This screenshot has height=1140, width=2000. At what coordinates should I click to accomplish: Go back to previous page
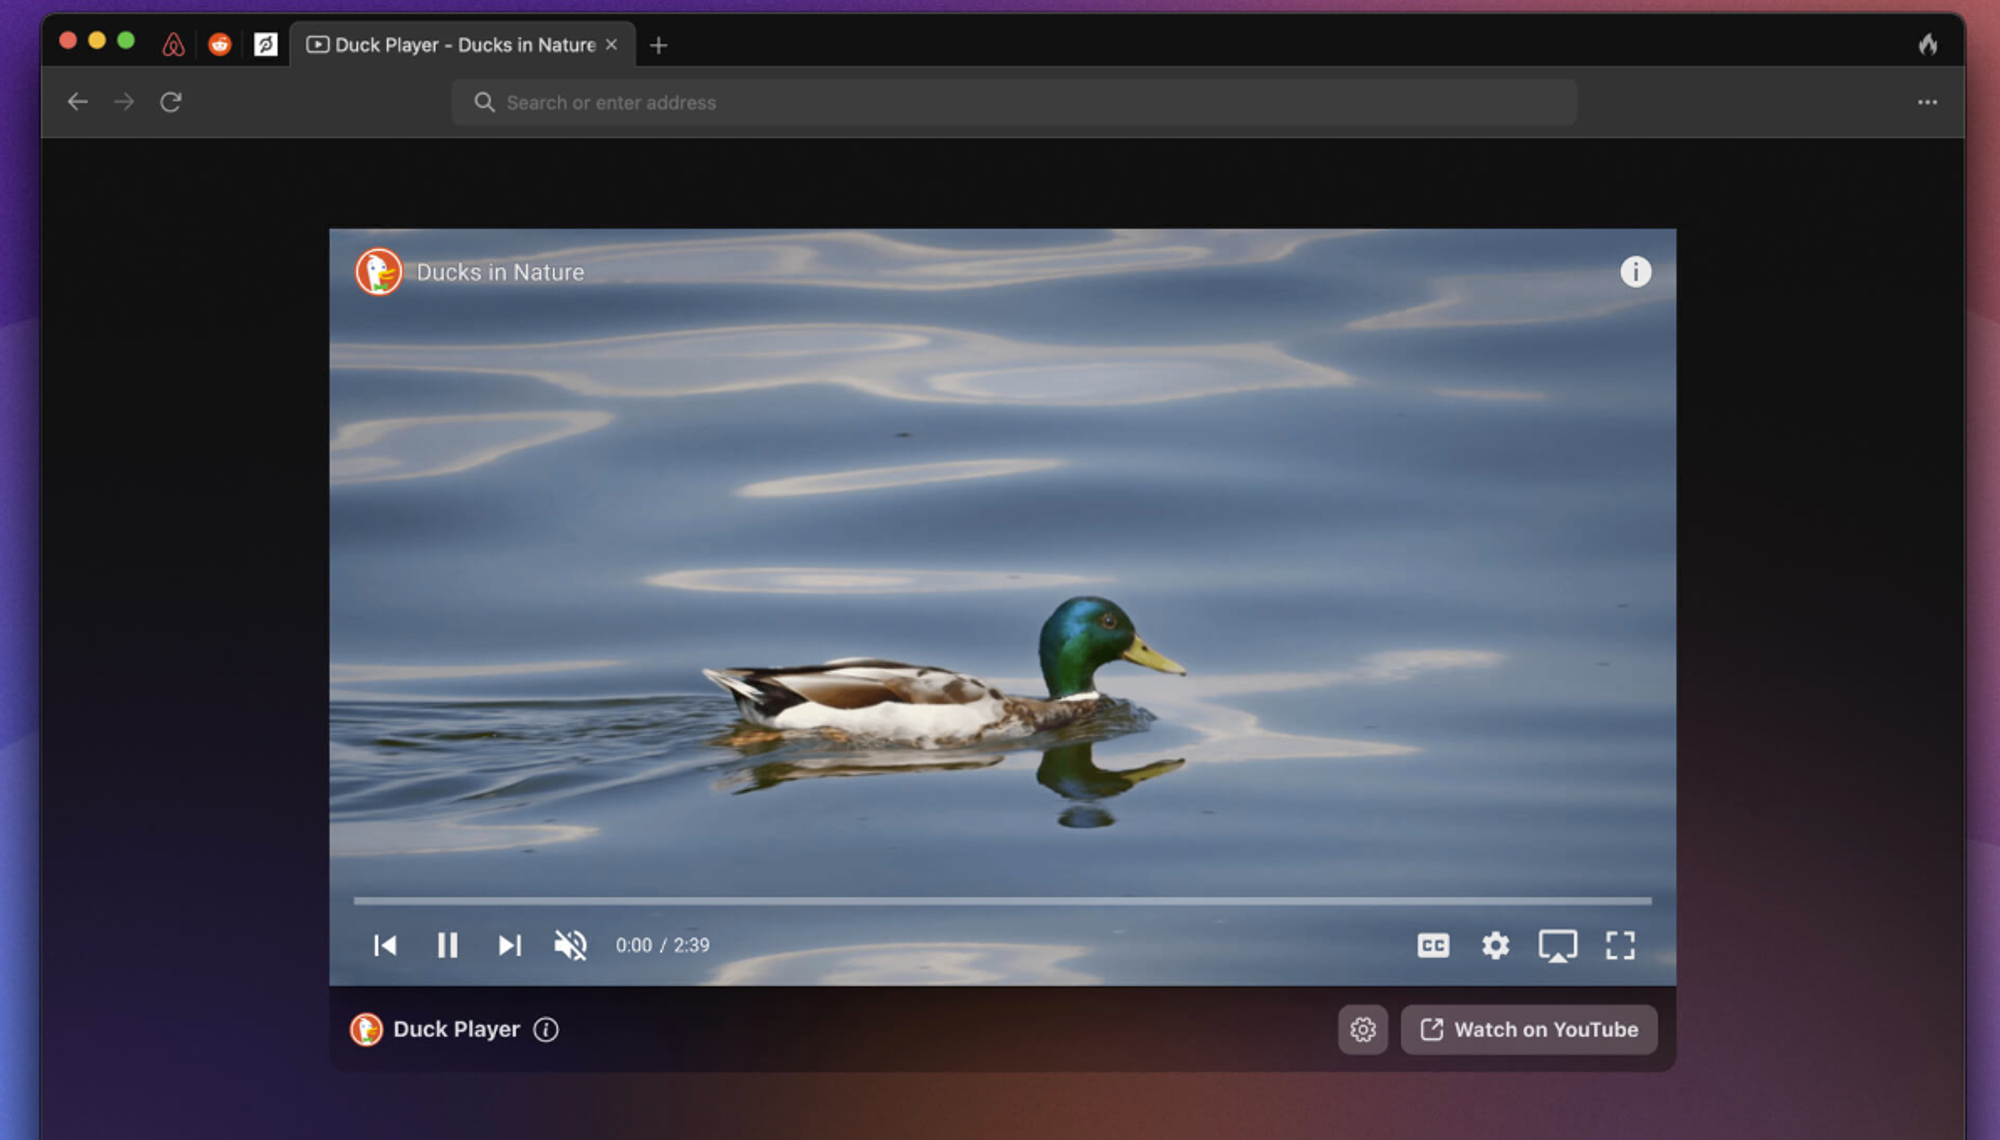[77, 102]
